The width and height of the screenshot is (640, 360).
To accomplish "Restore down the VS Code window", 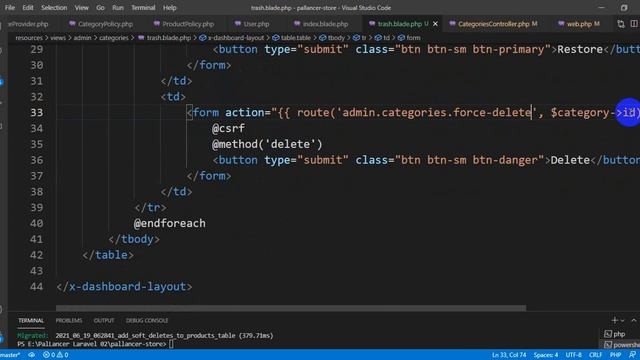I will coord(624,8).
